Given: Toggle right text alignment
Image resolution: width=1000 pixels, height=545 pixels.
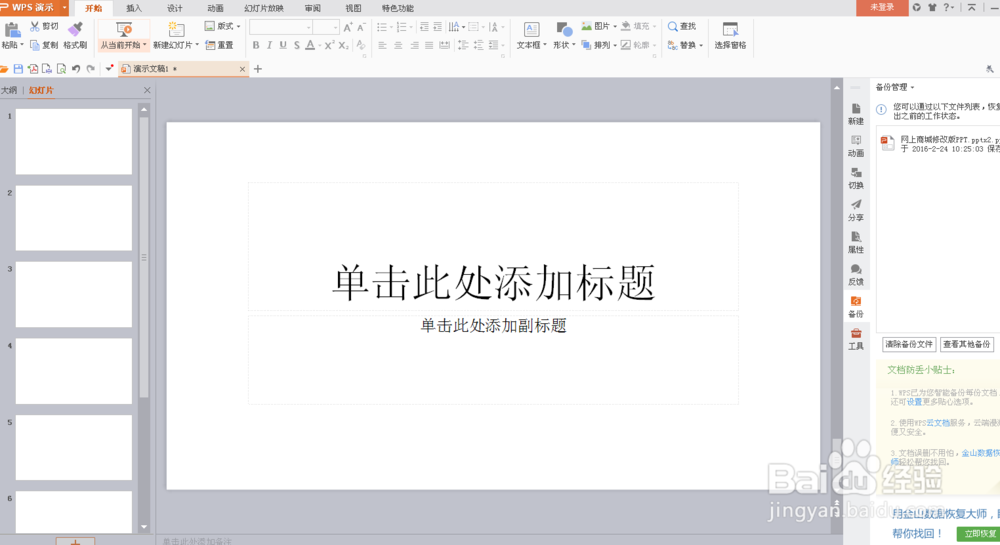Looking at the screenshot, I should point(414,45).
